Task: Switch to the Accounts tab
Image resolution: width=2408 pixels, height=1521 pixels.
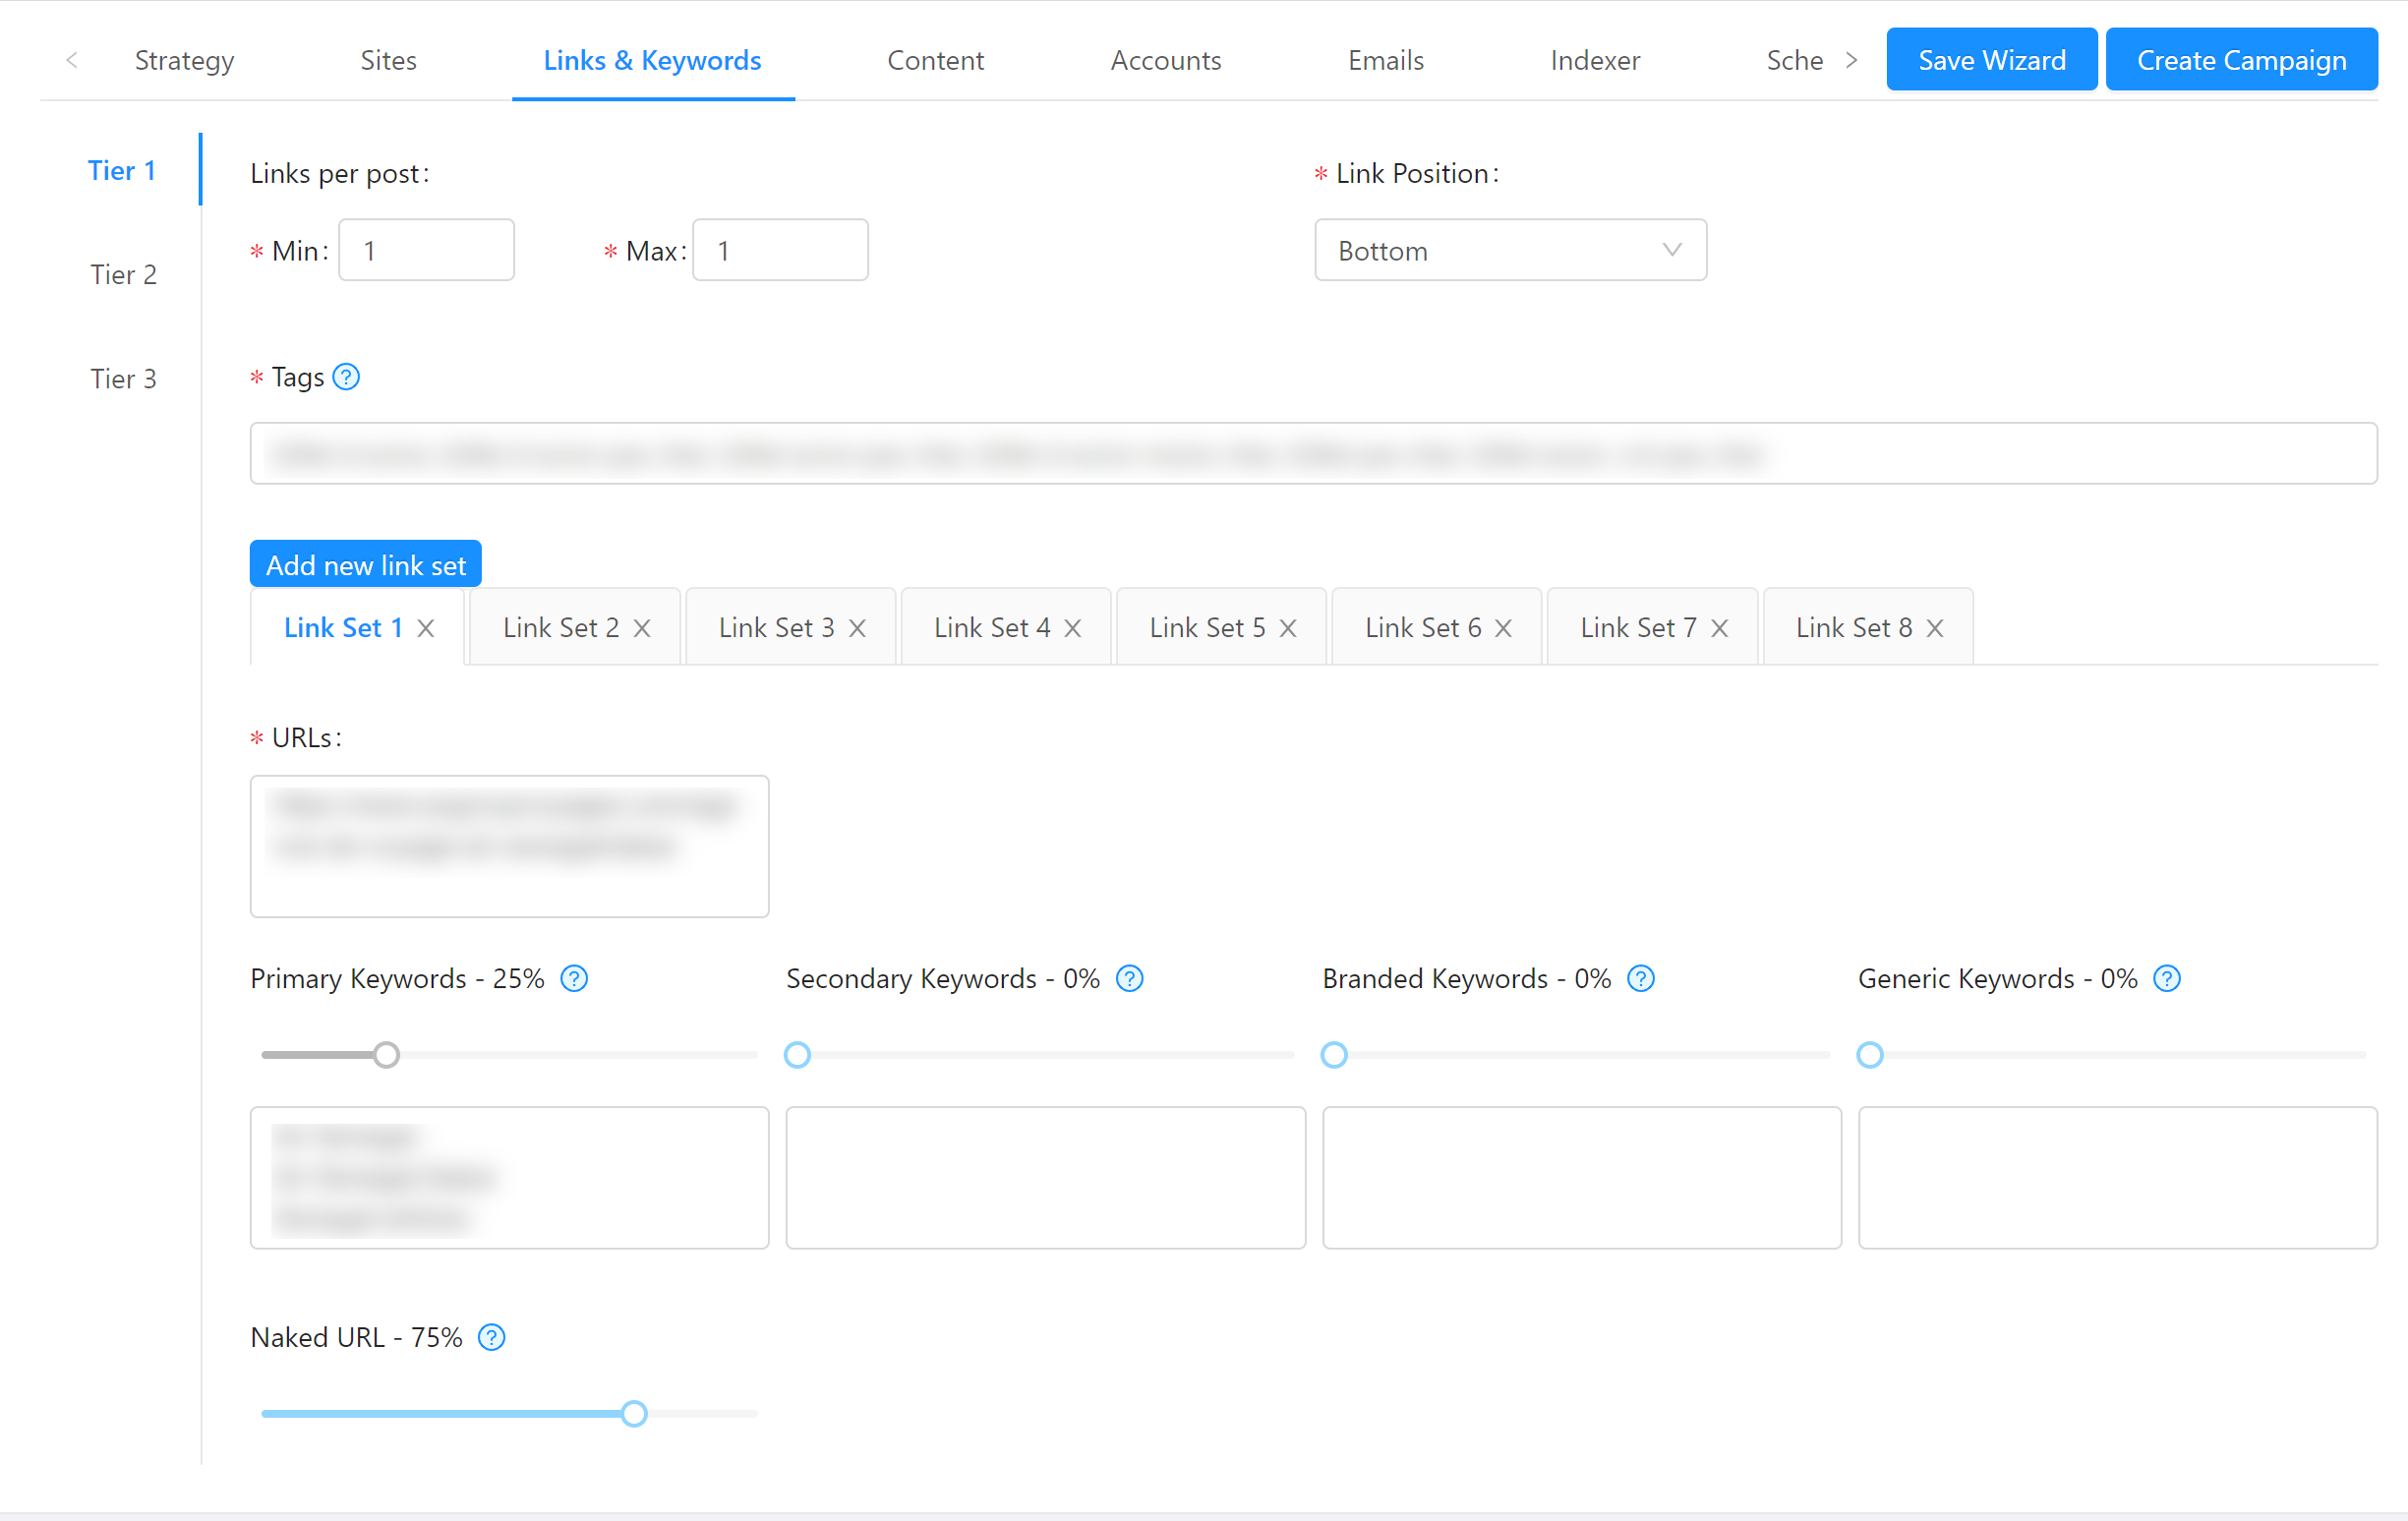Action: click(1165, 60)
